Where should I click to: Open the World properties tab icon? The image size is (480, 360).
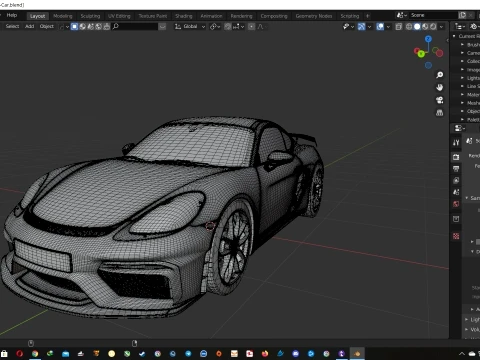[456, 204]
